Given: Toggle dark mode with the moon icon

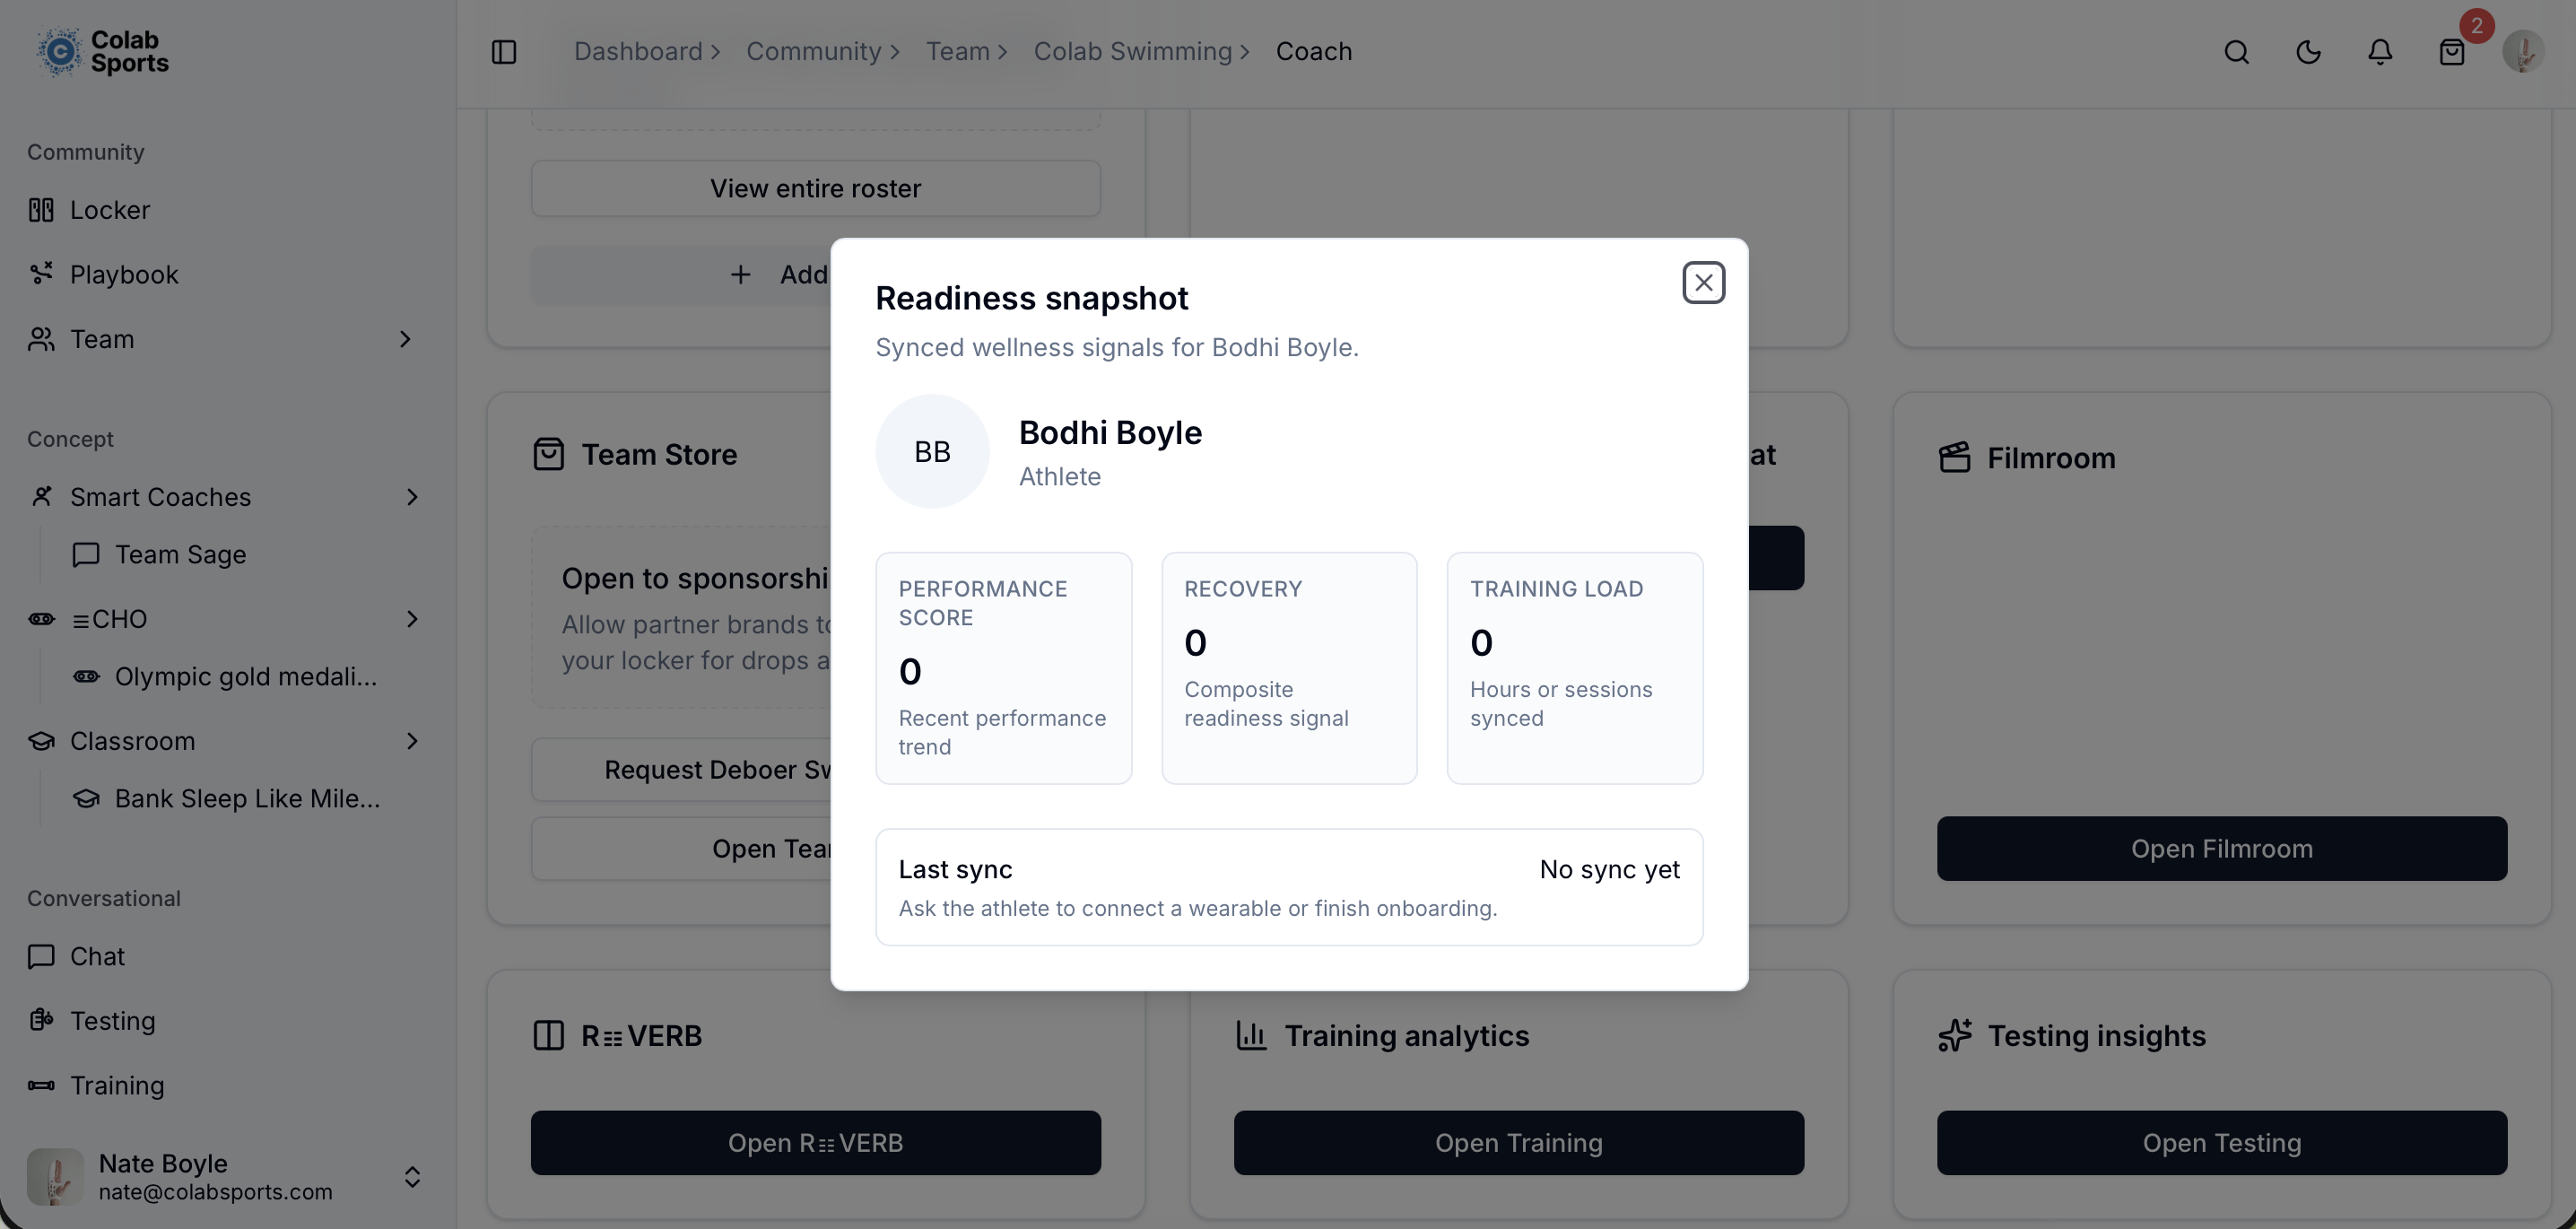Looking at the screenshot, I should [2308, 51].
